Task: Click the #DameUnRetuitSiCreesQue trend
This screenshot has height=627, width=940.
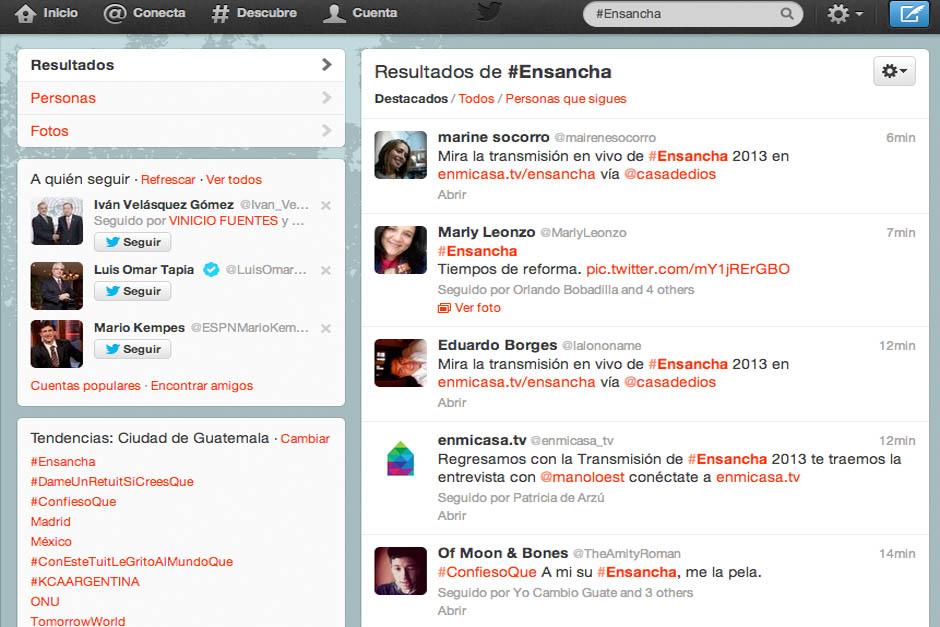Action: (112, 482)
